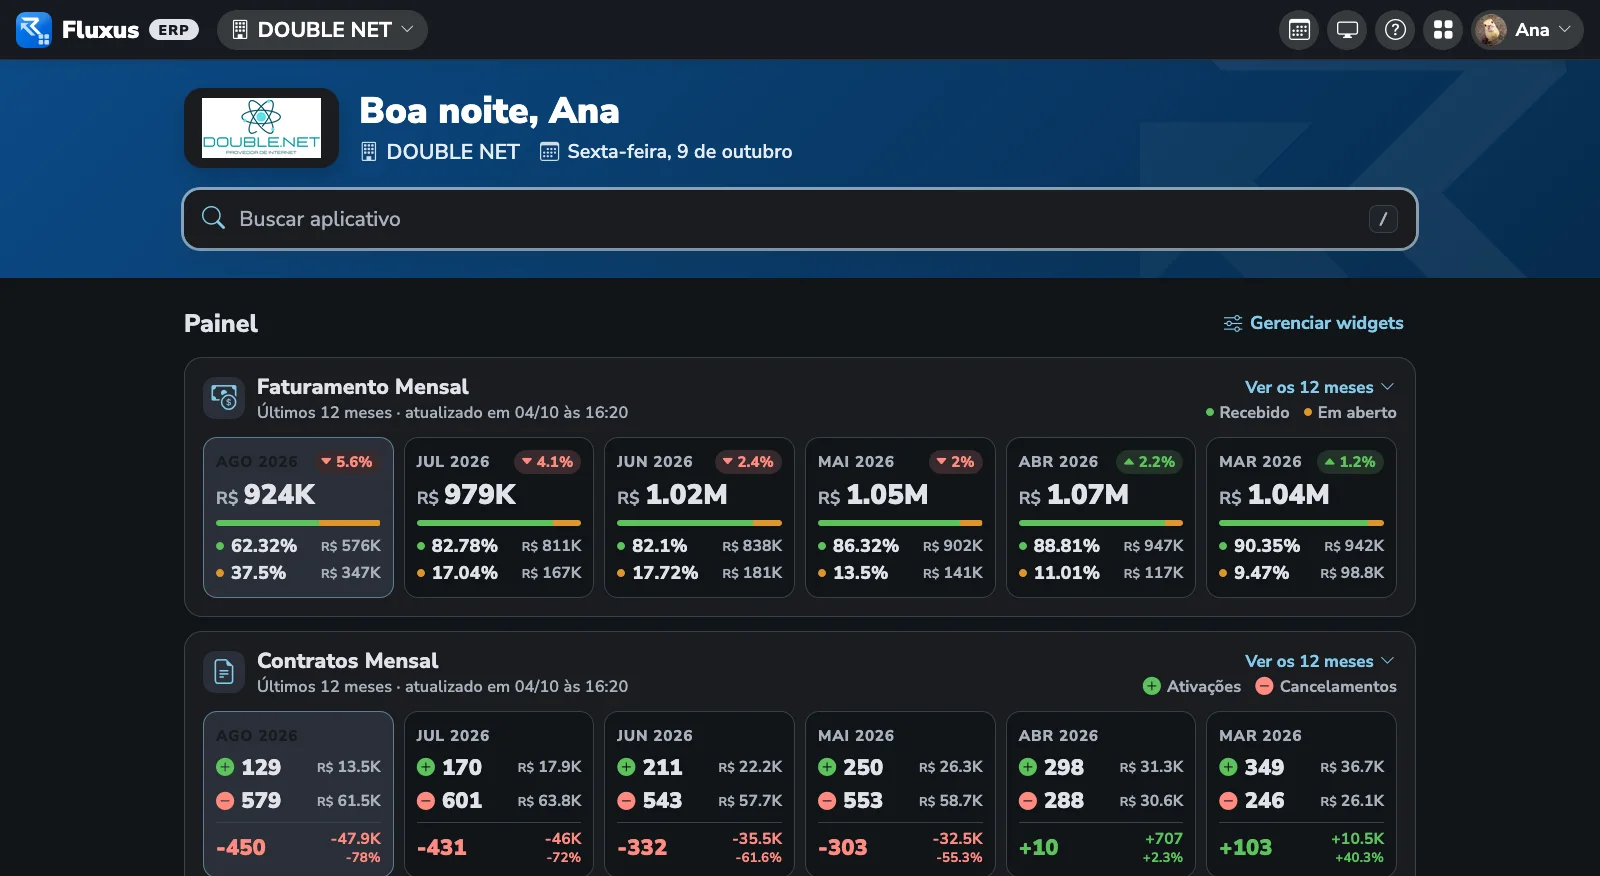Click the R$ 1.02M value for JUN 2026
The image size is (1600, 876).
[673, 495]
